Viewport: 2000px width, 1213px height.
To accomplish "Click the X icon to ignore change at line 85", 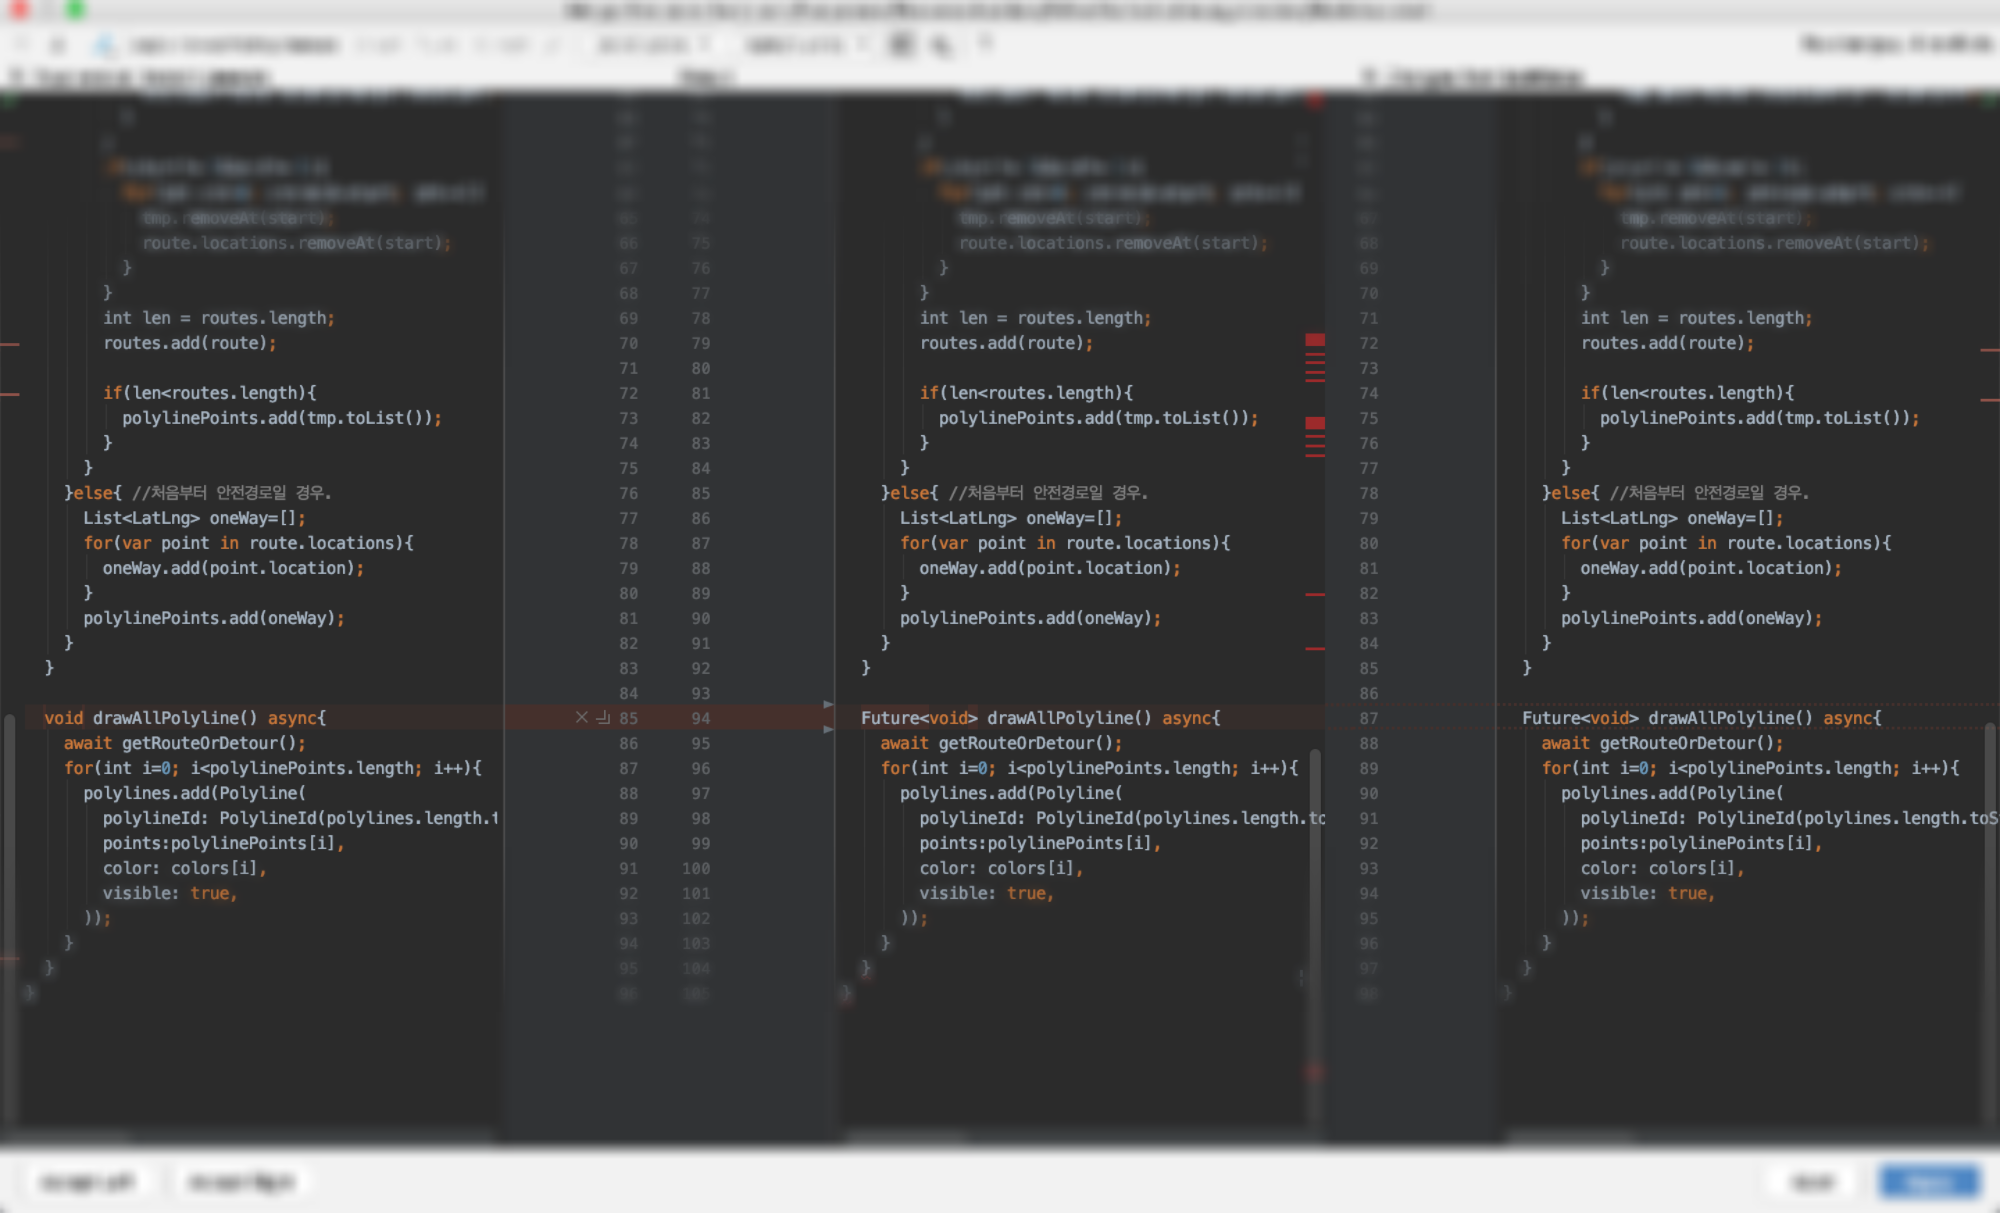I will (581, 718).
